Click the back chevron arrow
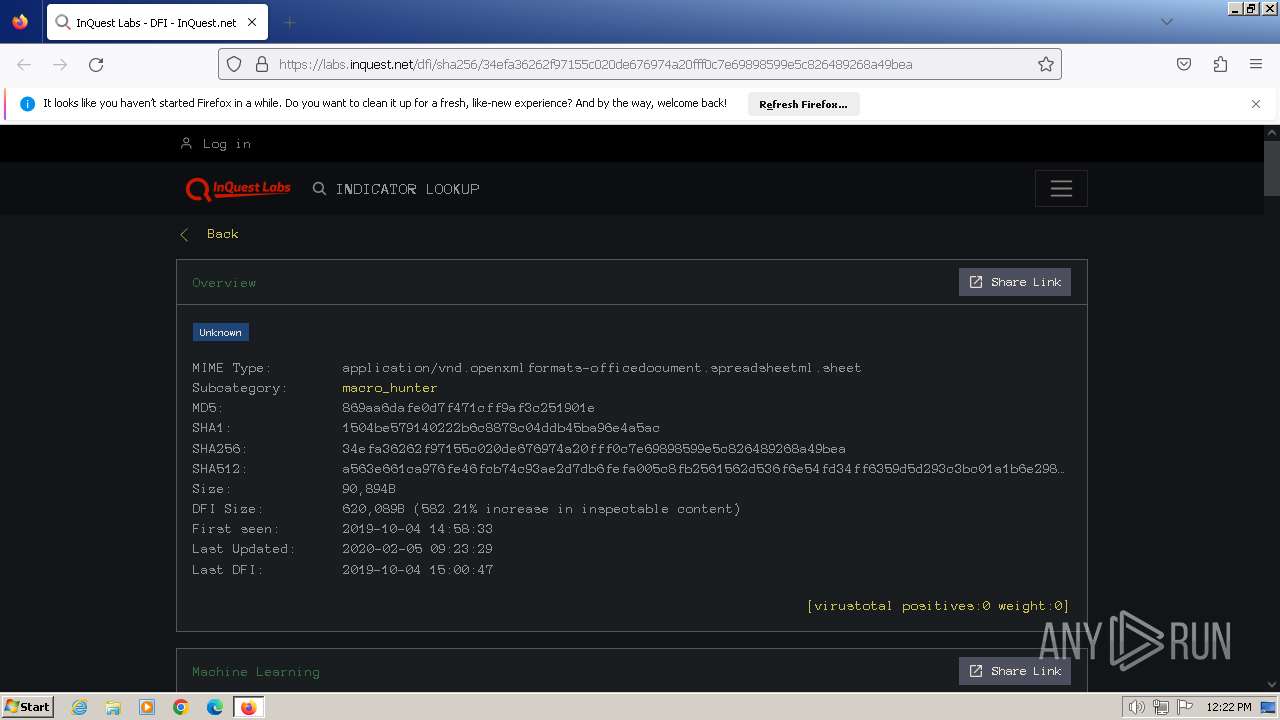Image resolution: width=1280 pixels, height=720 pixels. point(184,234)
